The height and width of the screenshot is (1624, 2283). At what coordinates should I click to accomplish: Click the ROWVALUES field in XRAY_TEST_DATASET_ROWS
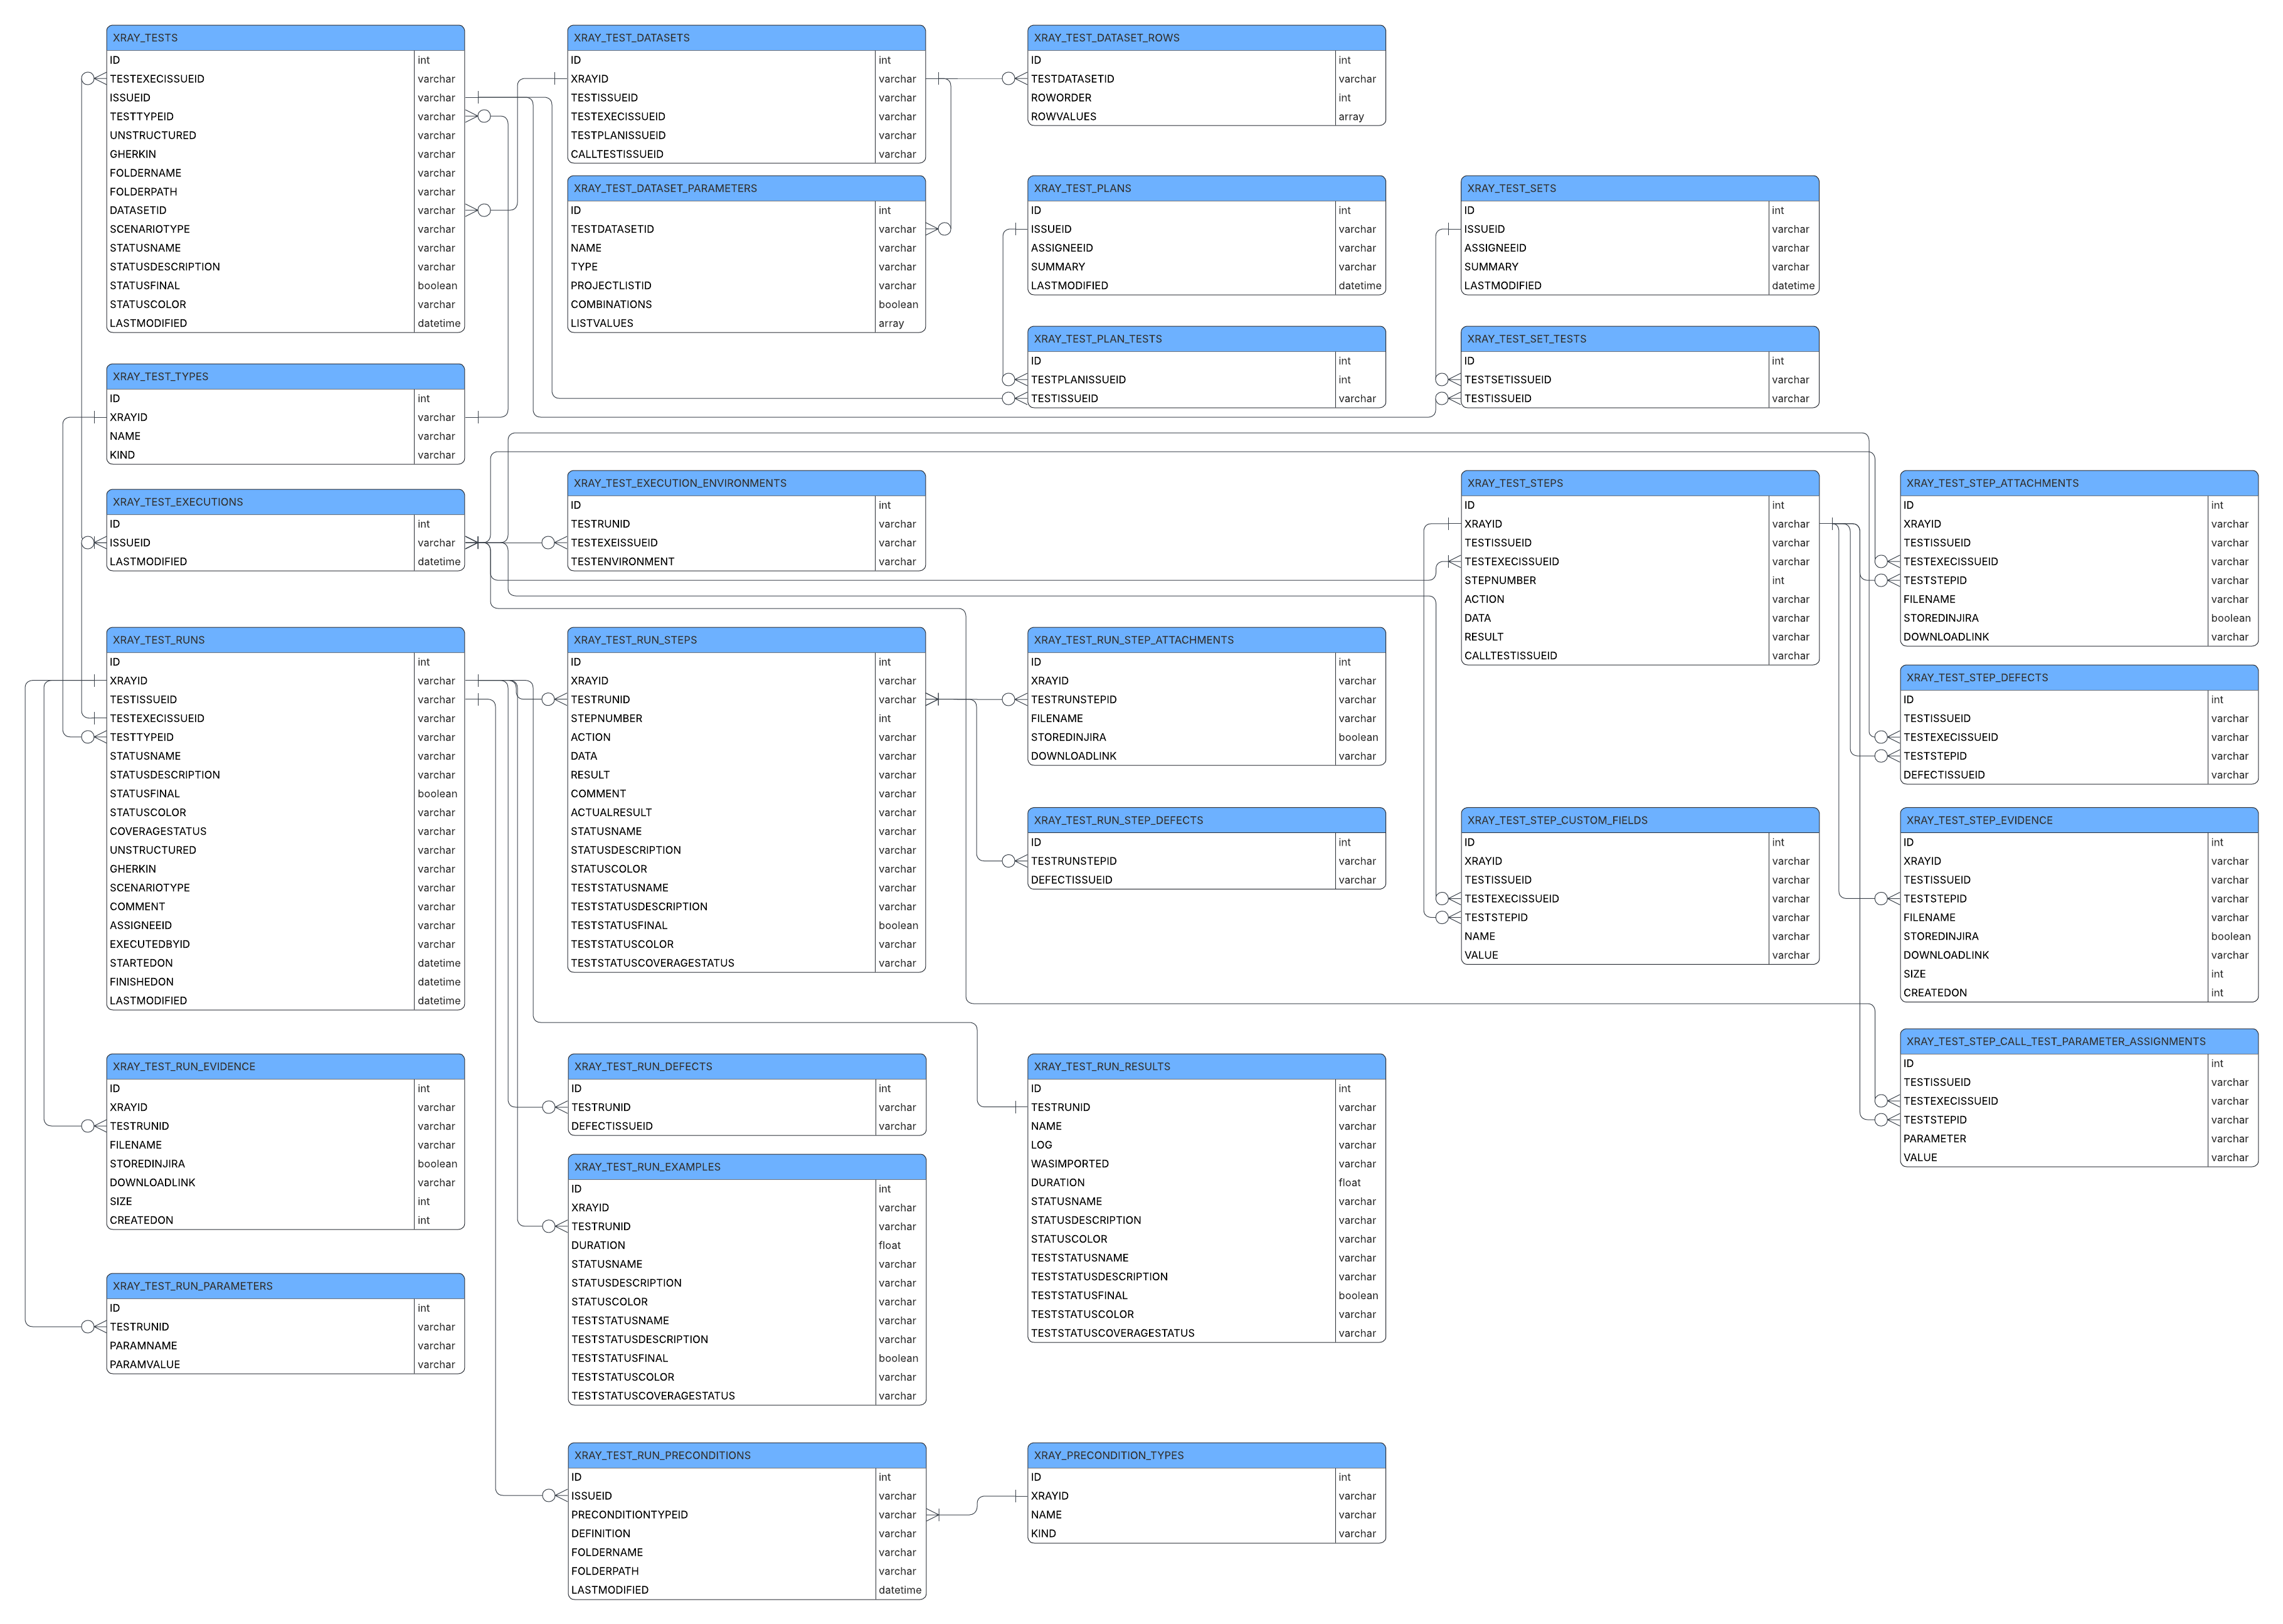pos(1206,117)
